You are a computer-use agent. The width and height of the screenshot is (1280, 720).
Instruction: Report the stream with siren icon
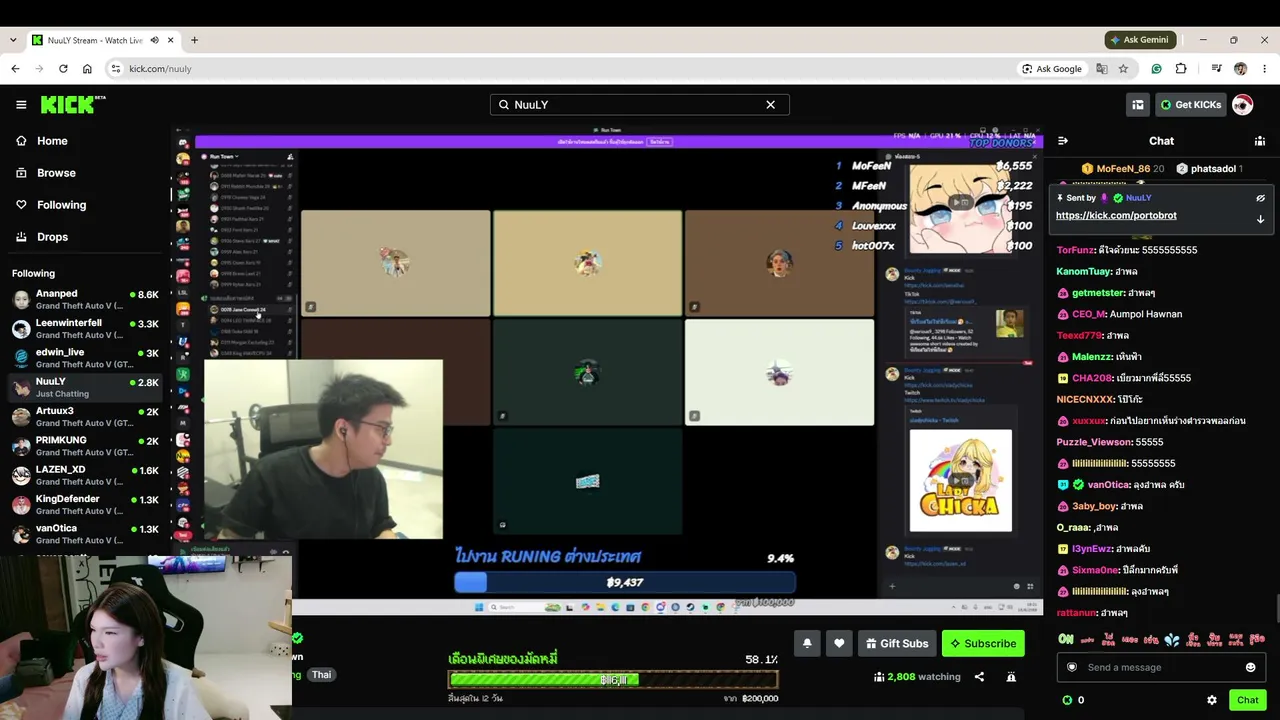(1011, 677)
